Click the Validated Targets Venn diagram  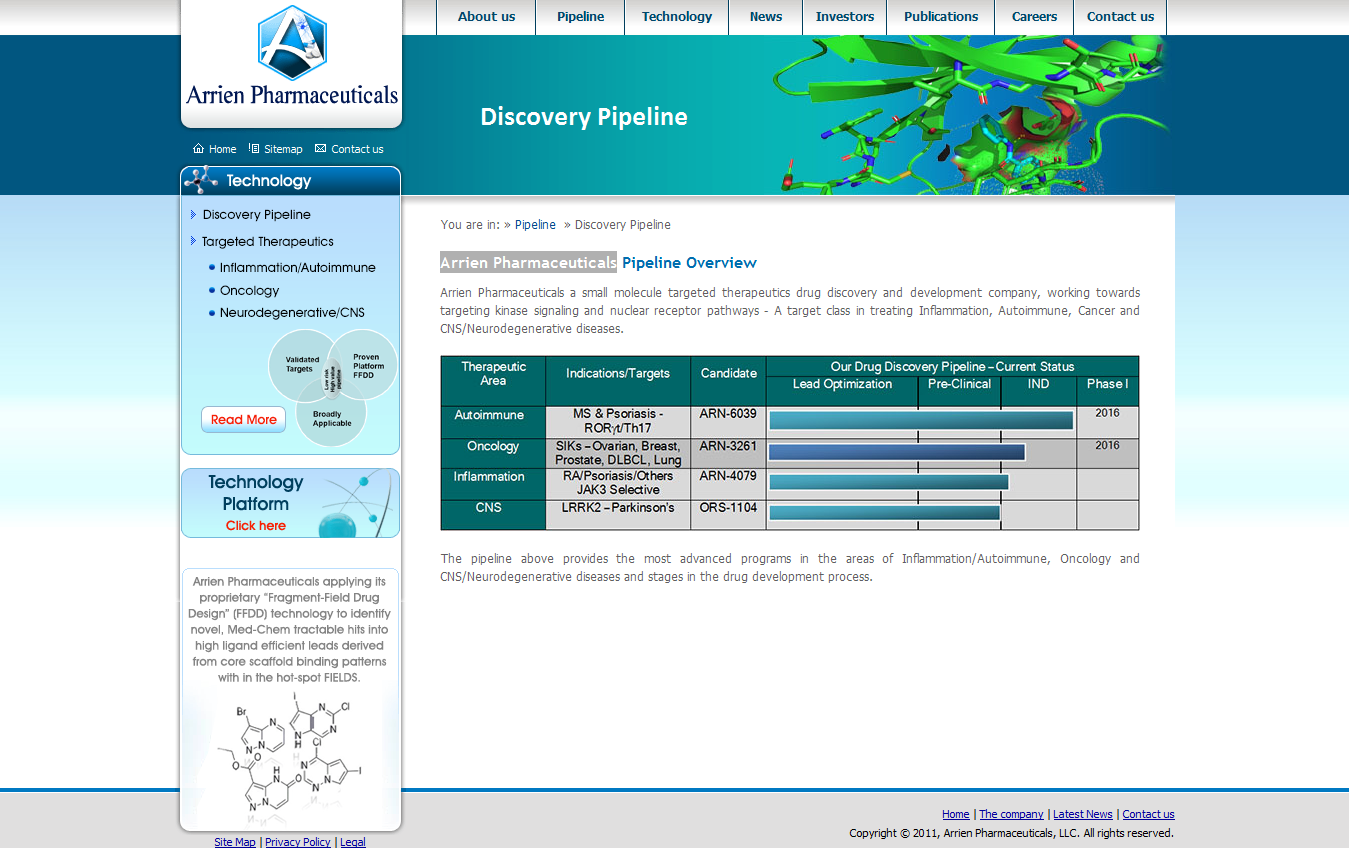click(x=332, y=388)
